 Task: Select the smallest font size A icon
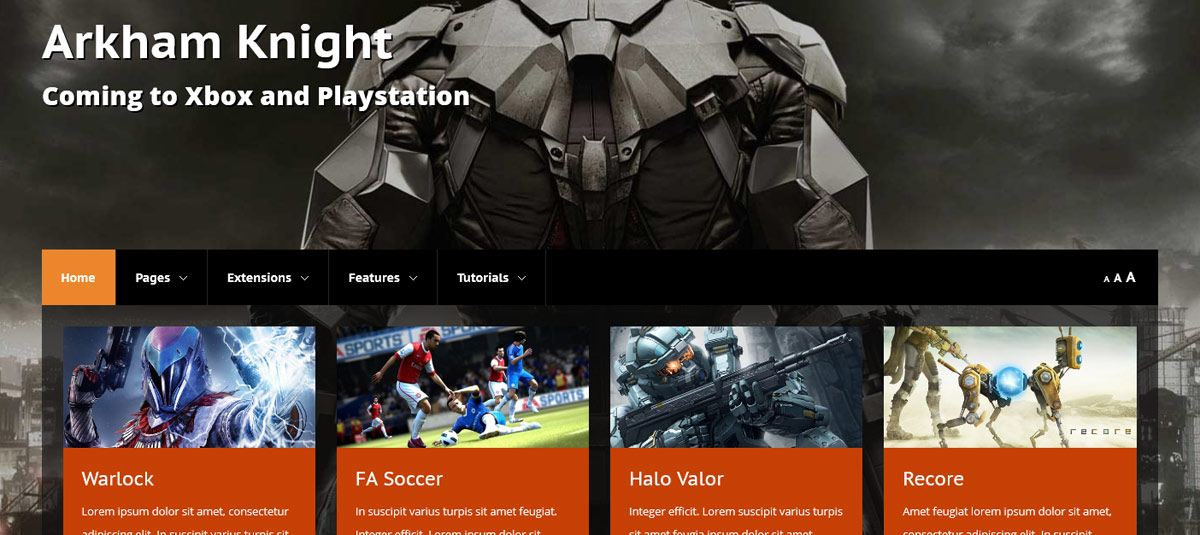click(x=1107, y=279)
